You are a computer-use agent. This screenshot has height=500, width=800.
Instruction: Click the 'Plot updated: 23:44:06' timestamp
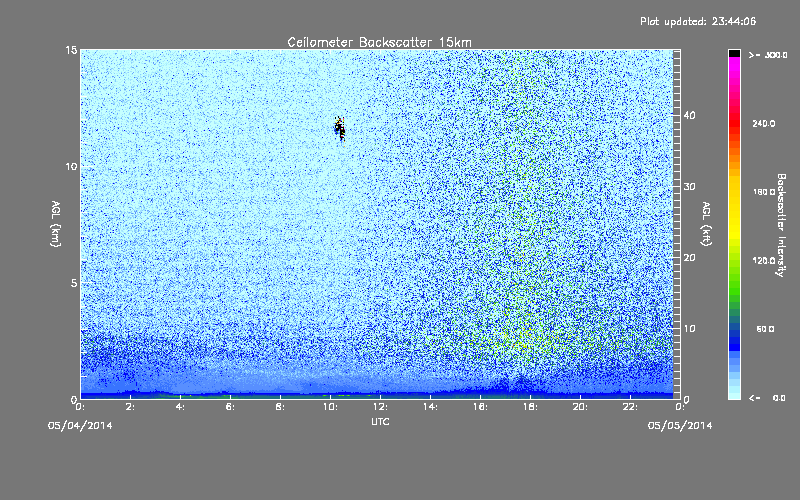click(x=698, y=21)
